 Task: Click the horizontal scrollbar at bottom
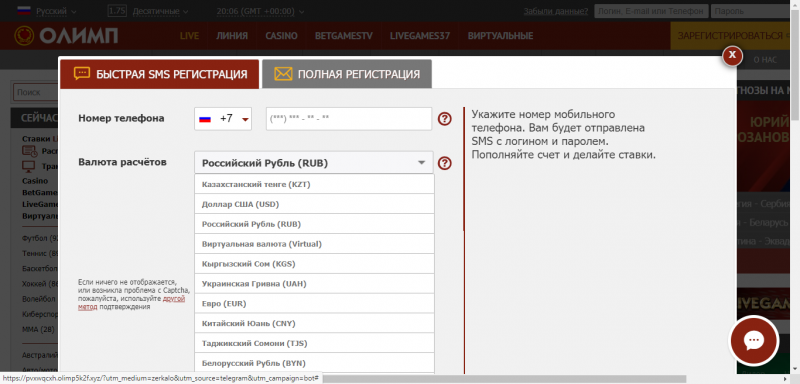505,379
